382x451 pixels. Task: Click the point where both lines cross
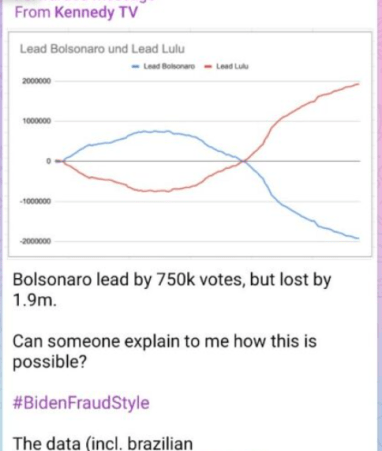point(245,161)
